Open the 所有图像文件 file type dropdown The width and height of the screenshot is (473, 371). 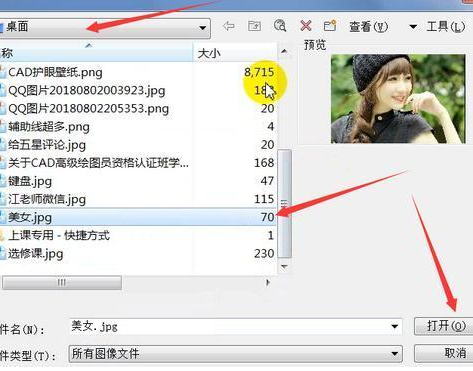click(236, 354)
